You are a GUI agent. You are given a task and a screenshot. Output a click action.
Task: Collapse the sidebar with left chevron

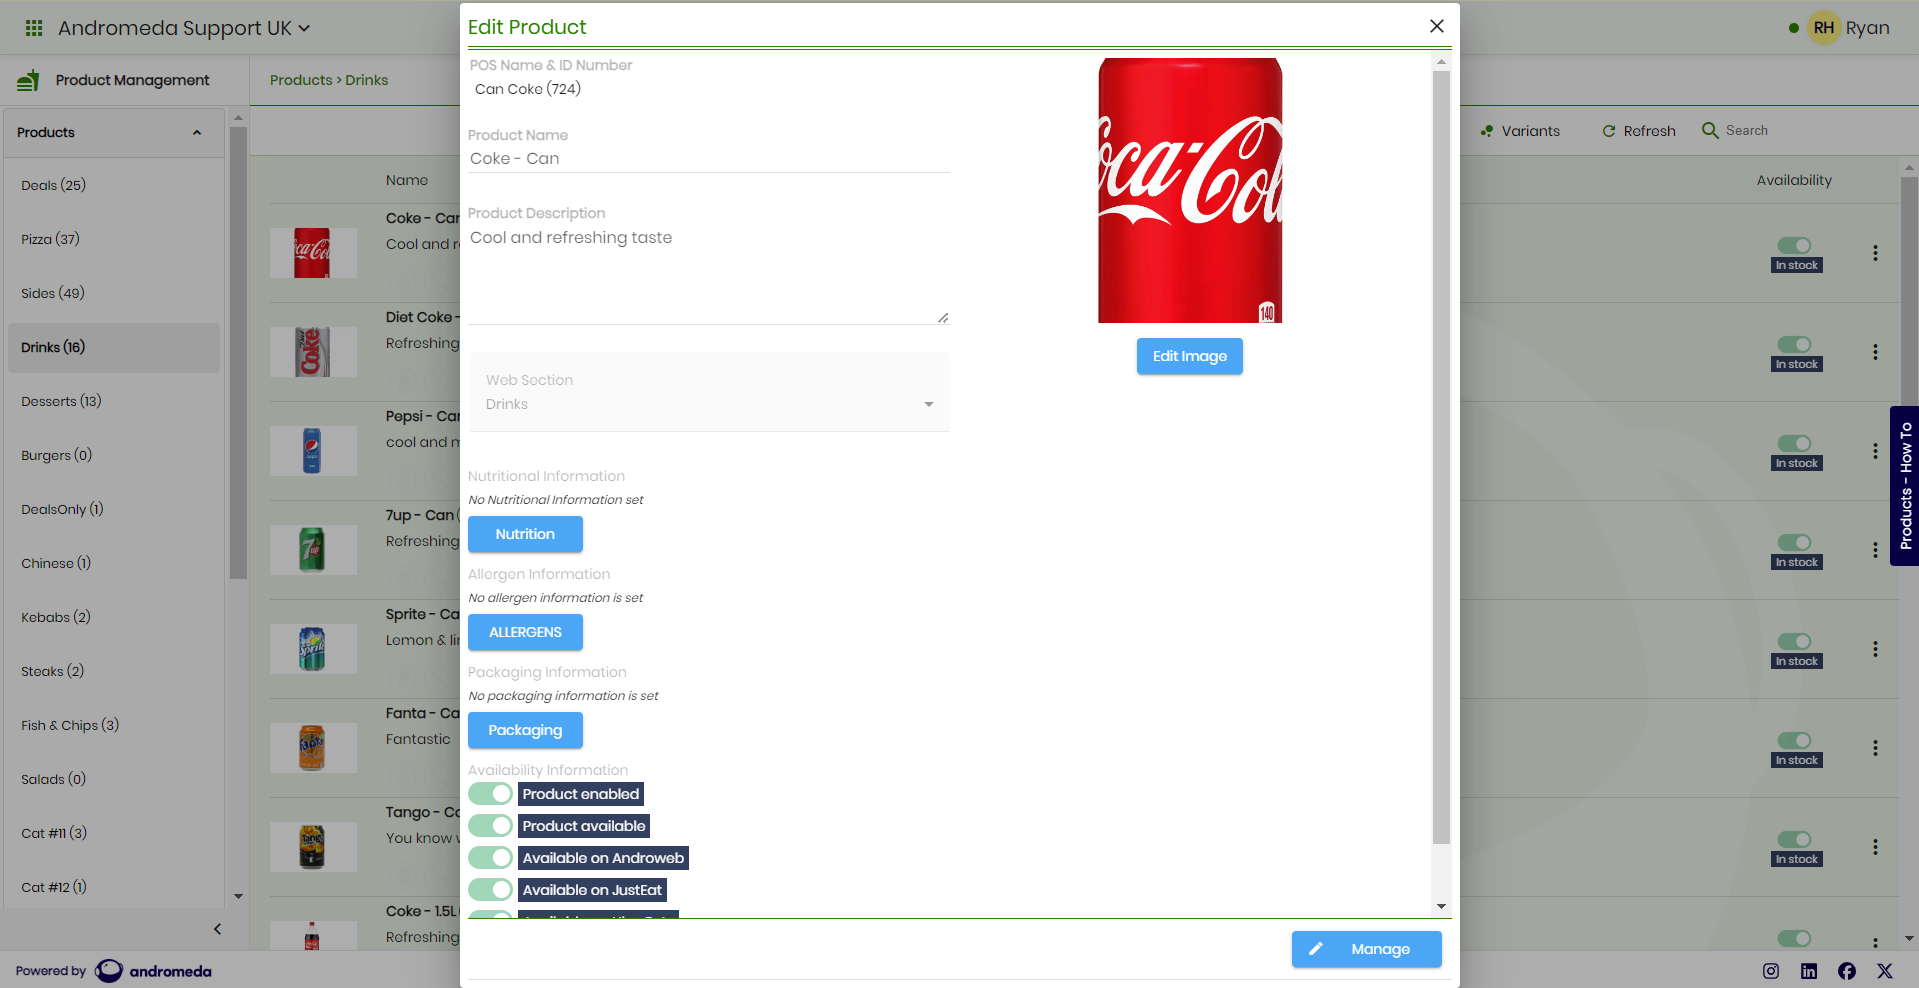[x=217, y=929]
